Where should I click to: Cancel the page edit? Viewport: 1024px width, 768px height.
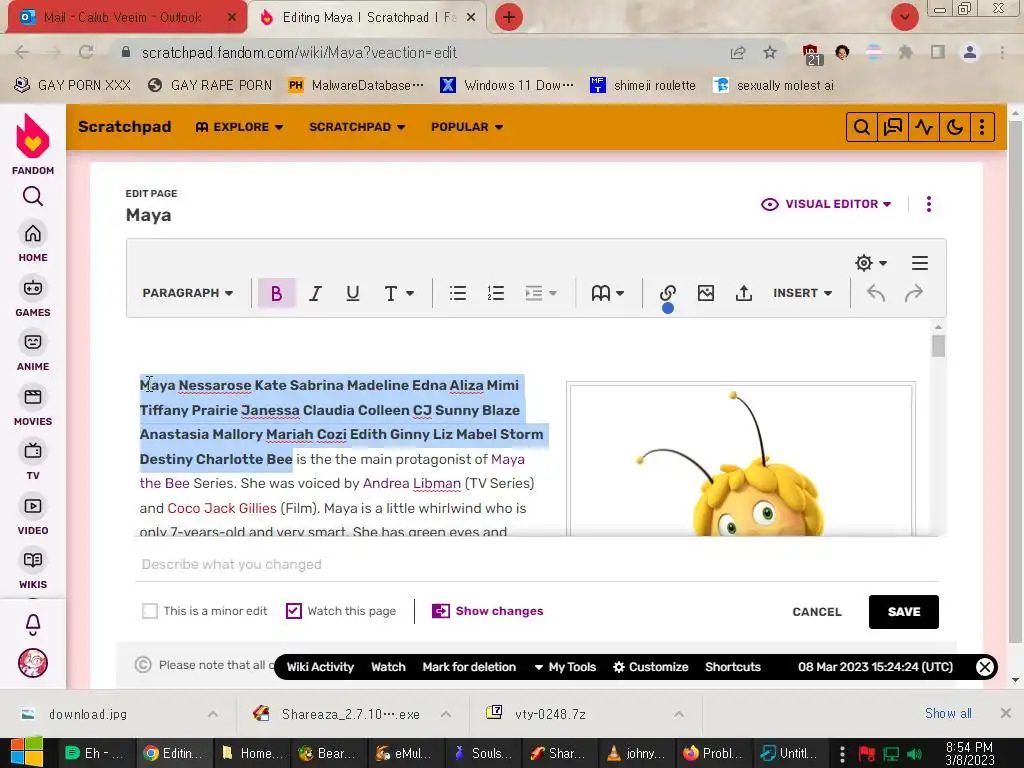[x=817, y=612]
